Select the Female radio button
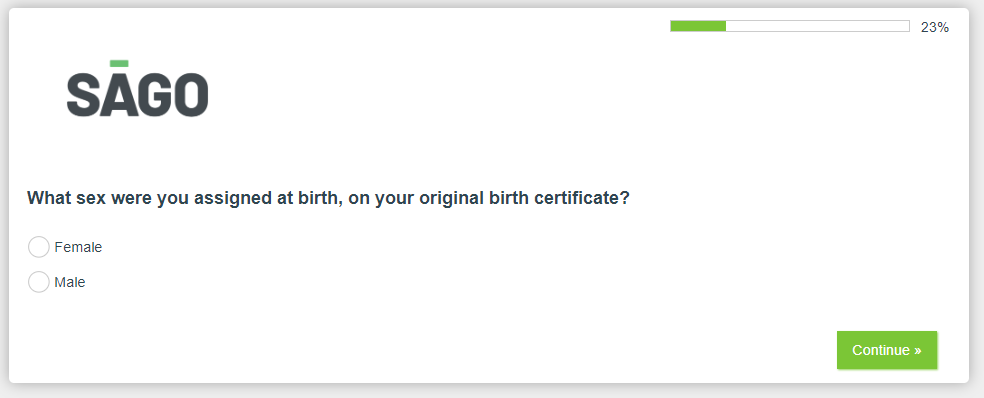 [38, 247]
